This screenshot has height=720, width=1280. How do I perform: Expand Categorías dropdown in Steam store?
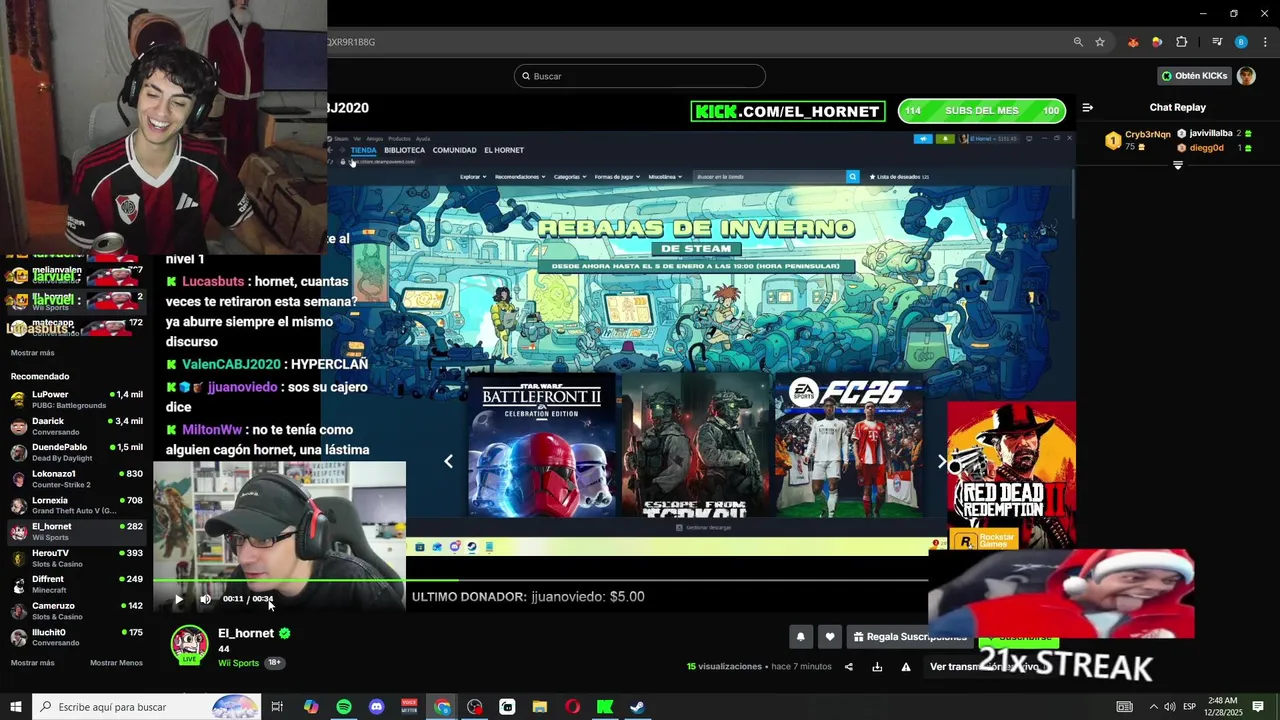tap(570, 177)
